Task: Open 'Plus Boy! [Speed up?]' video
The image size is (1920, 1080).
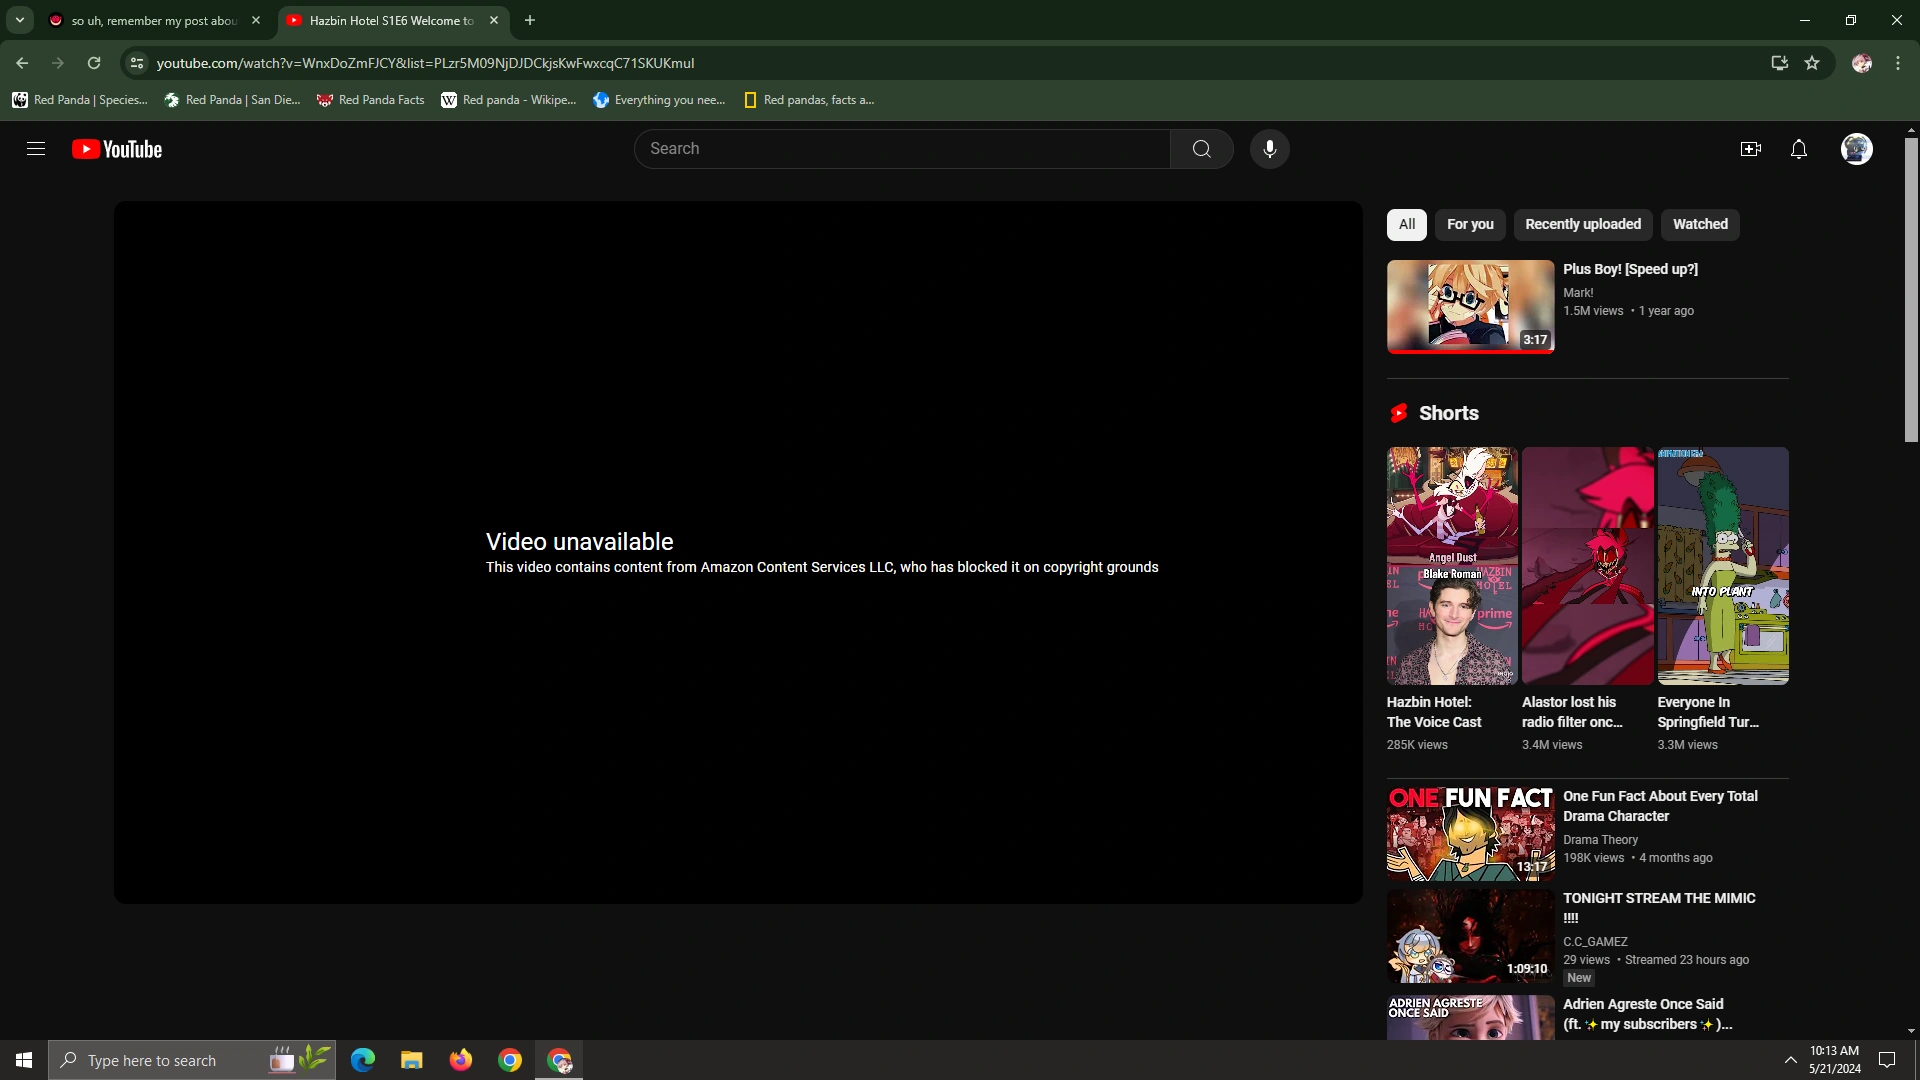Action: click(1630, 269)
